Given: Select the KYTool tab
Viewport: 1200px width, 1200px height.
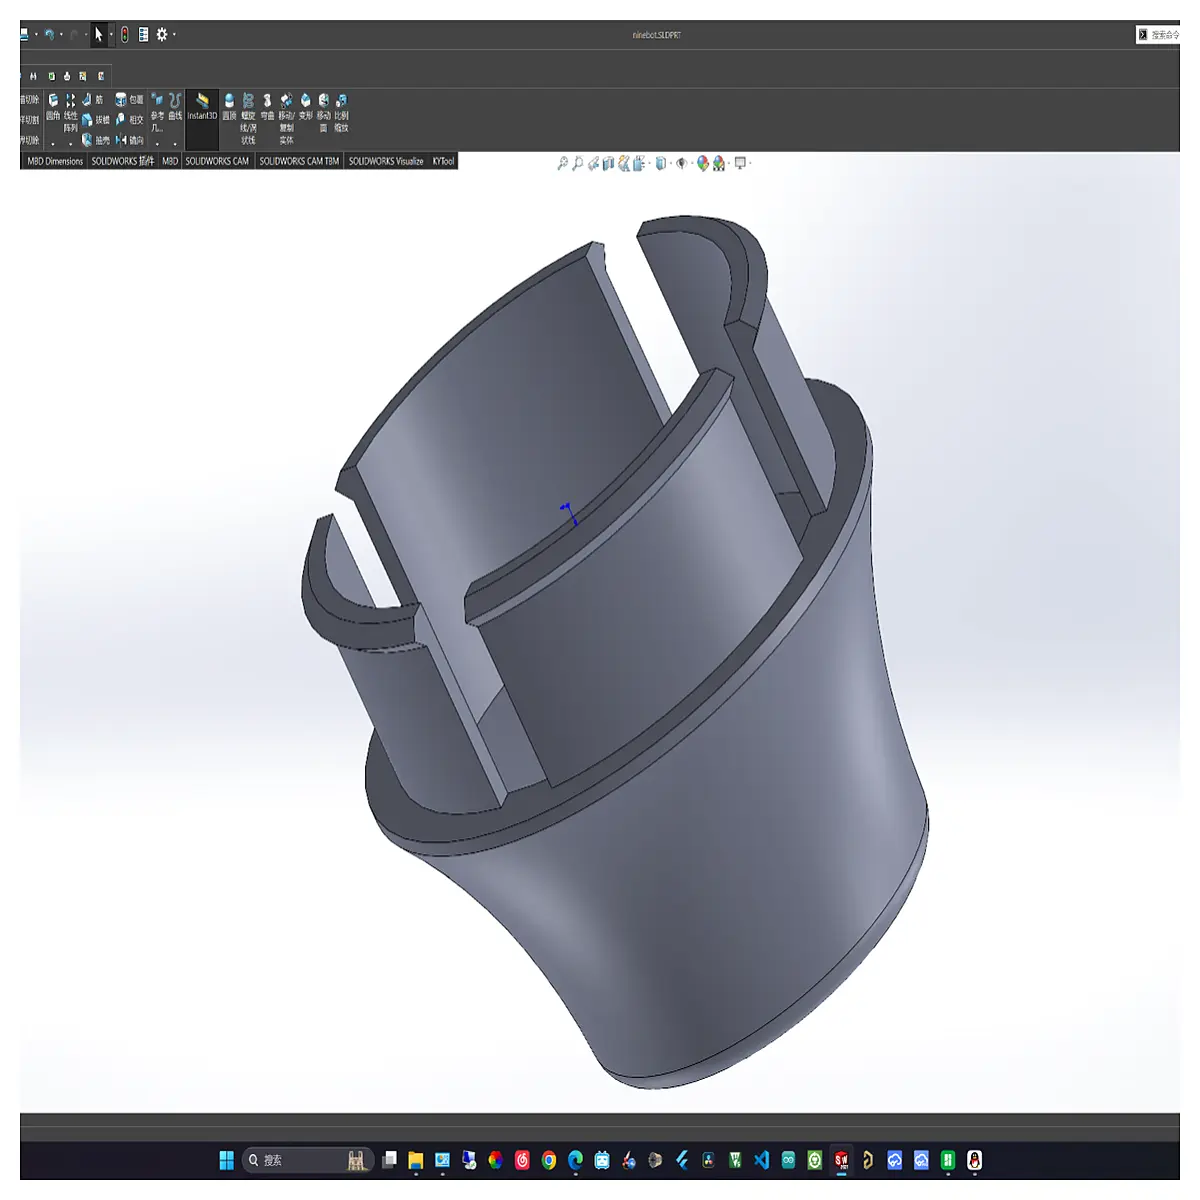Looking at the screenshot, I should tap(443, 161).
